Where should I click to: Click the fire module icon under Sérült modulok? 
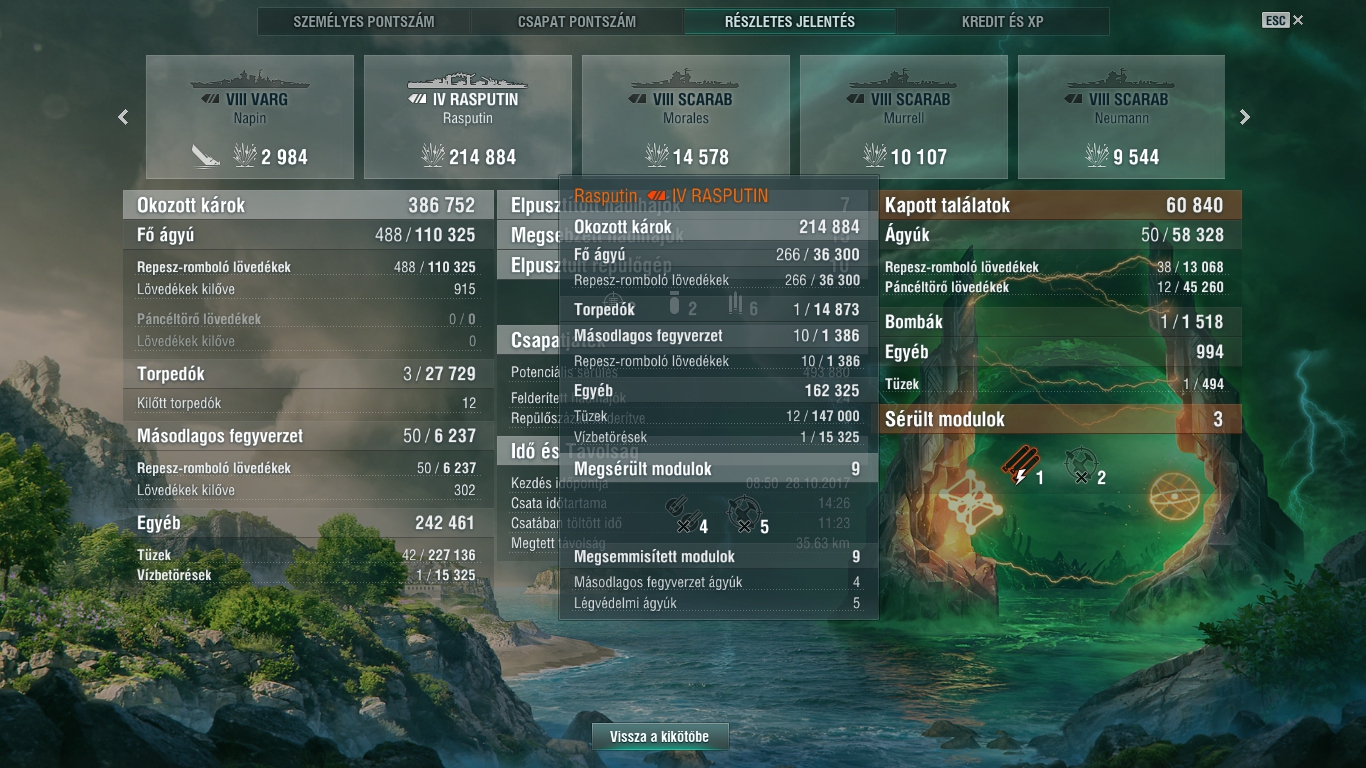point(1016,464)
